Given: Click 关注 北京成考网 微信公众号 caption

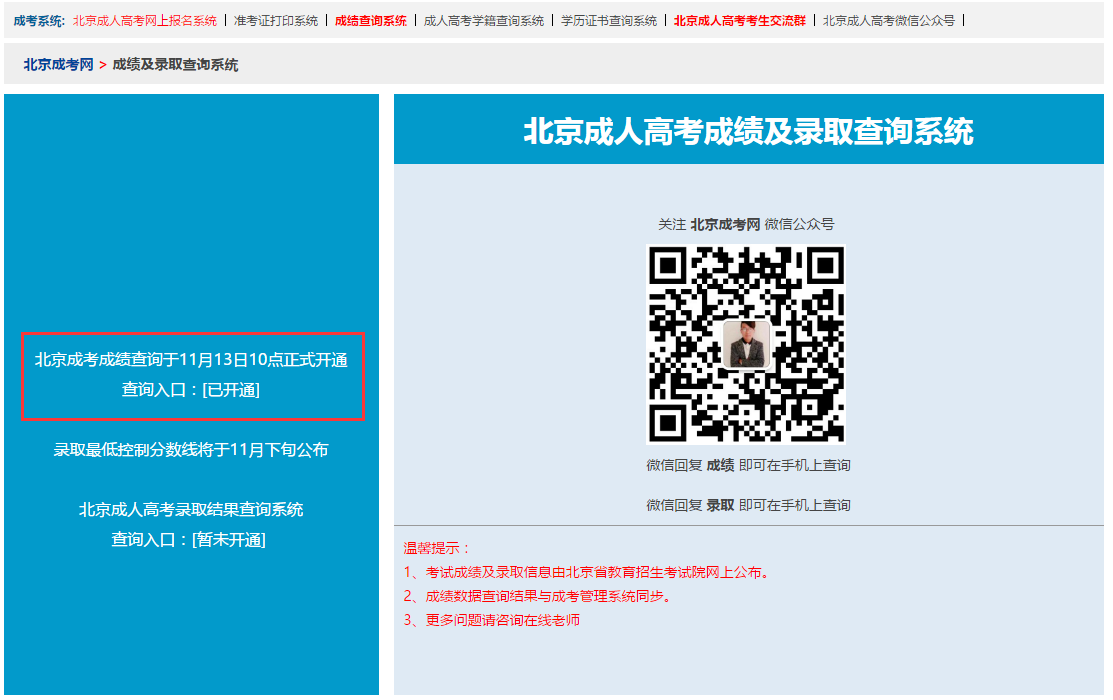Looking at the screenshot, I should (x=746, y=224).
